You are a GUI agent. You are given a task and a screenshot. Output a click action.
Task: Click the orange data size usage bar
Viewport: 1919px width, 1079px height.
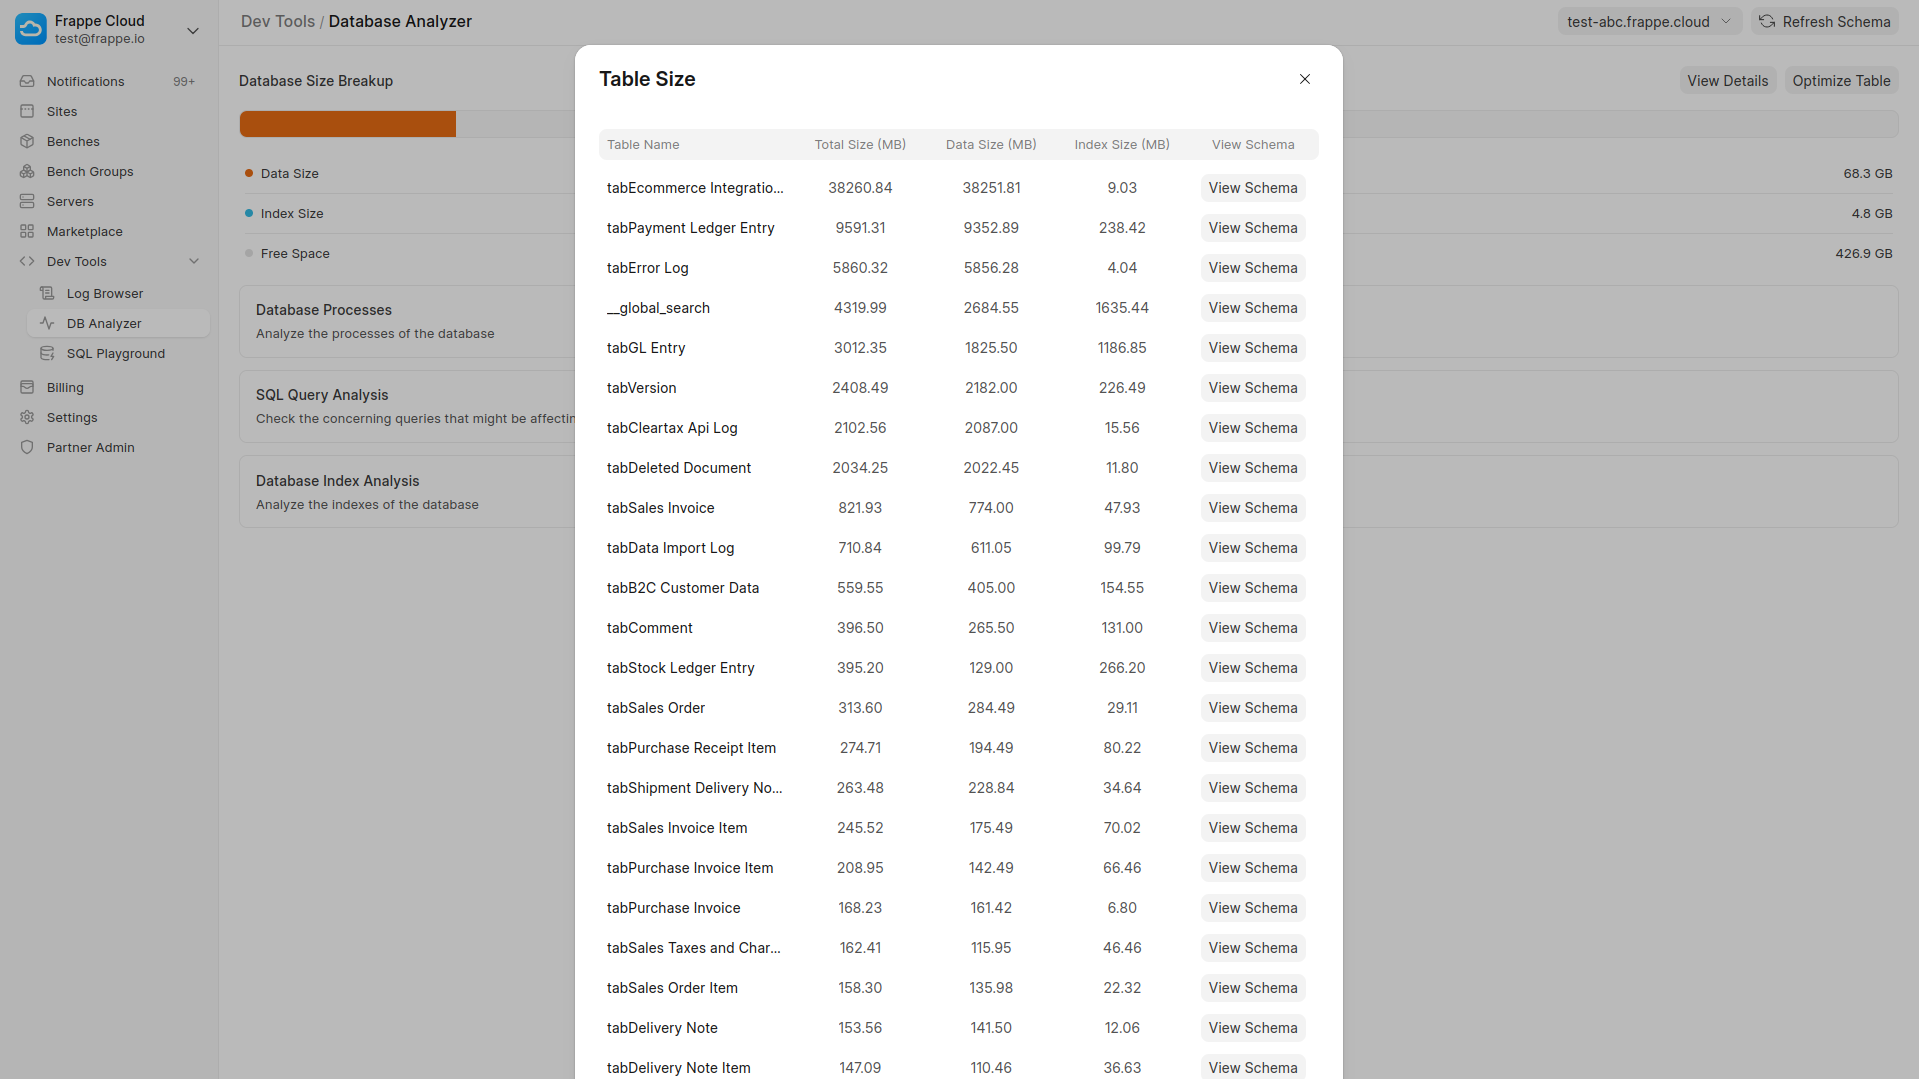point(347,124)
